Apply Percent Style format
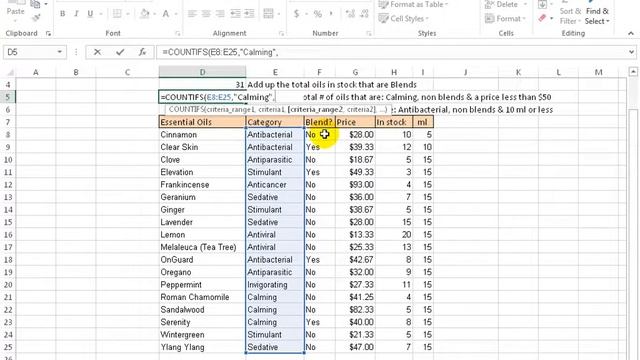The width and height of the screenshot is (640, 360). (x=318, y=14)
